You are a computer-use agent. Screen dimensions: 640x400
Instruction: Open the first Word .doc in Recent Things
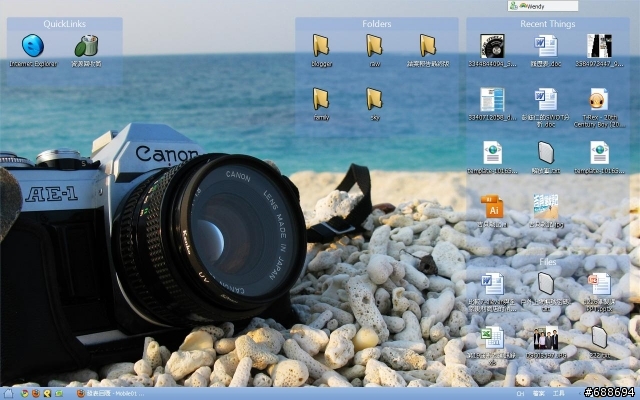[x=545, y=46]
